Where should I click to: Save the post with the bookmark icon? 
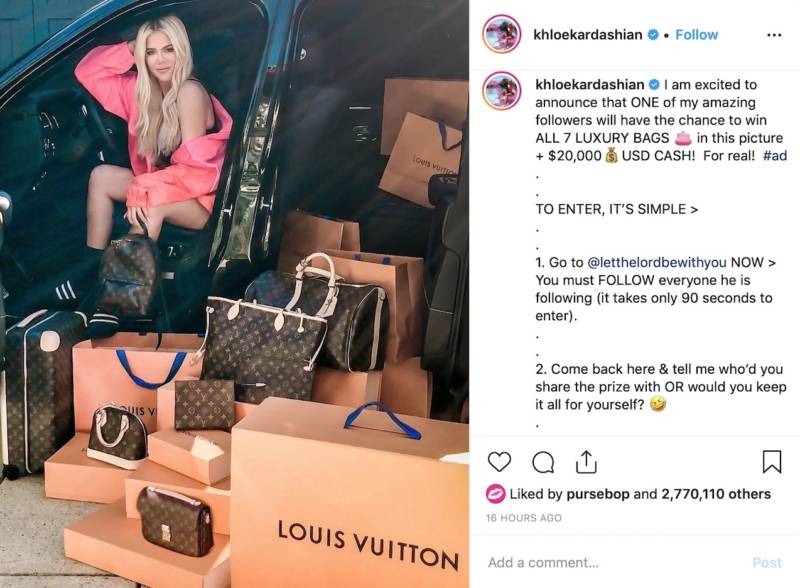771,461
